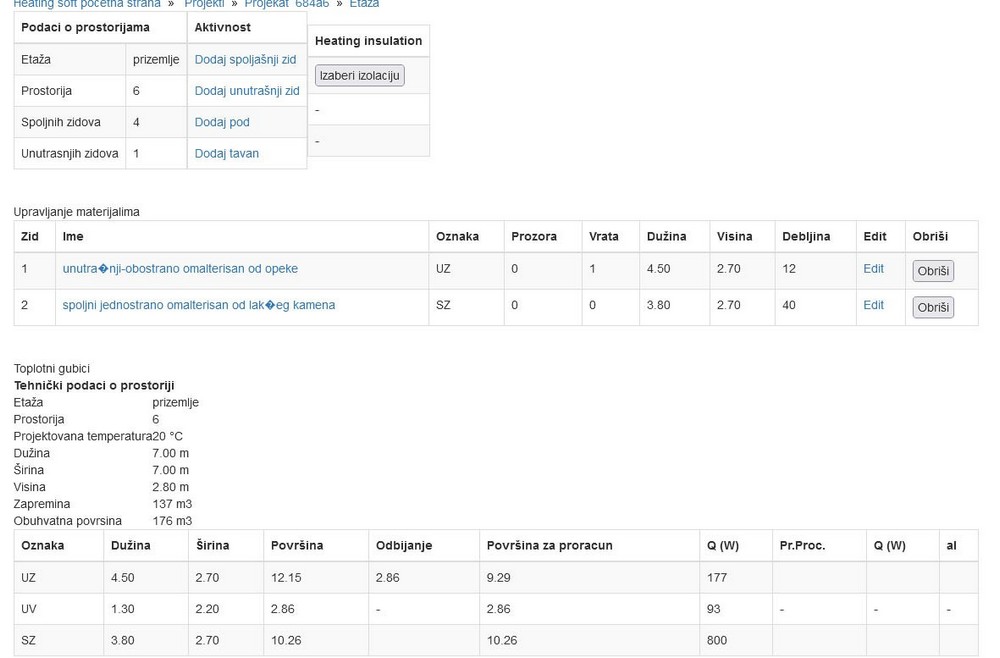Click the 'Površina za proracun' column header
This screenshot has width=1000, height=658.
pos(549,545)
